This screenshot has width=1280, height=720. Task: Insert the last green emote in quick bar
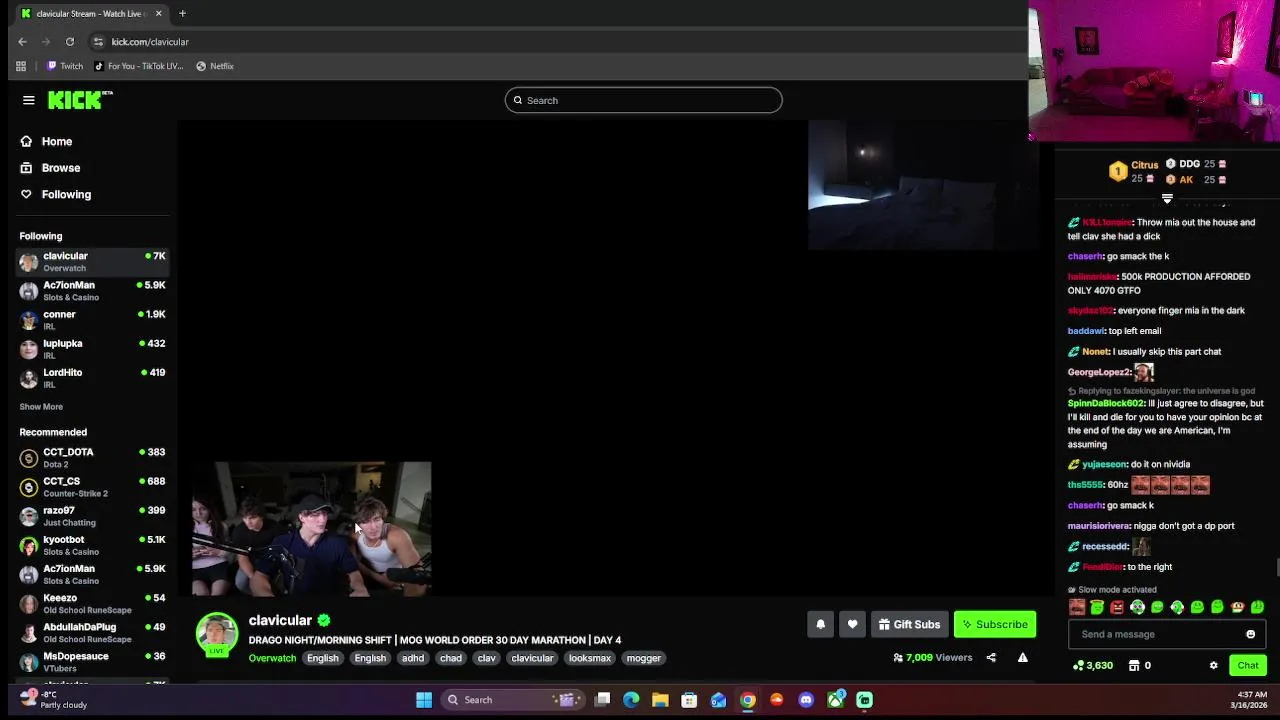[1257, 607]
